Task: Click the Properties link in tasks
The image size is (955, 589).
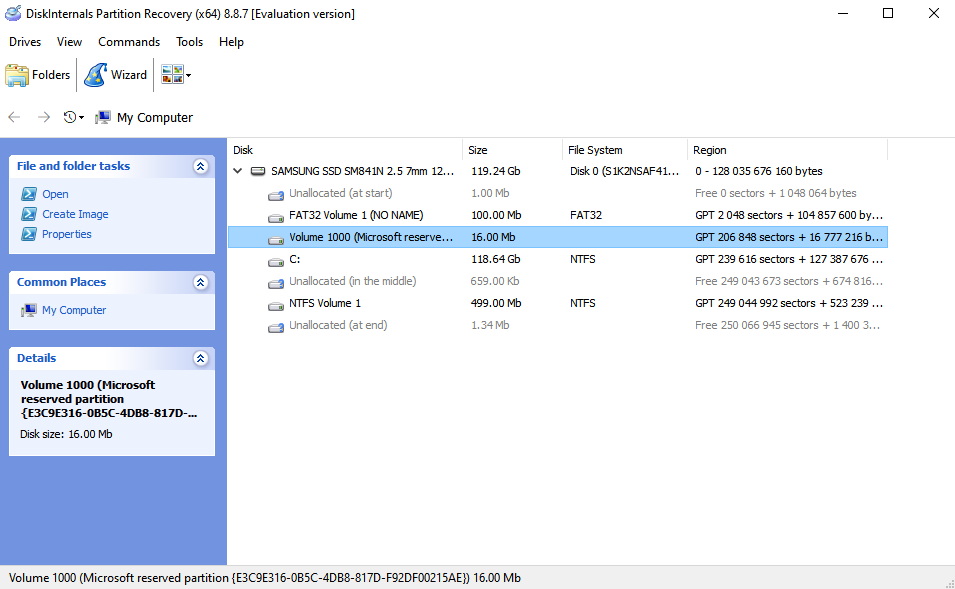Action: point(66,234)
